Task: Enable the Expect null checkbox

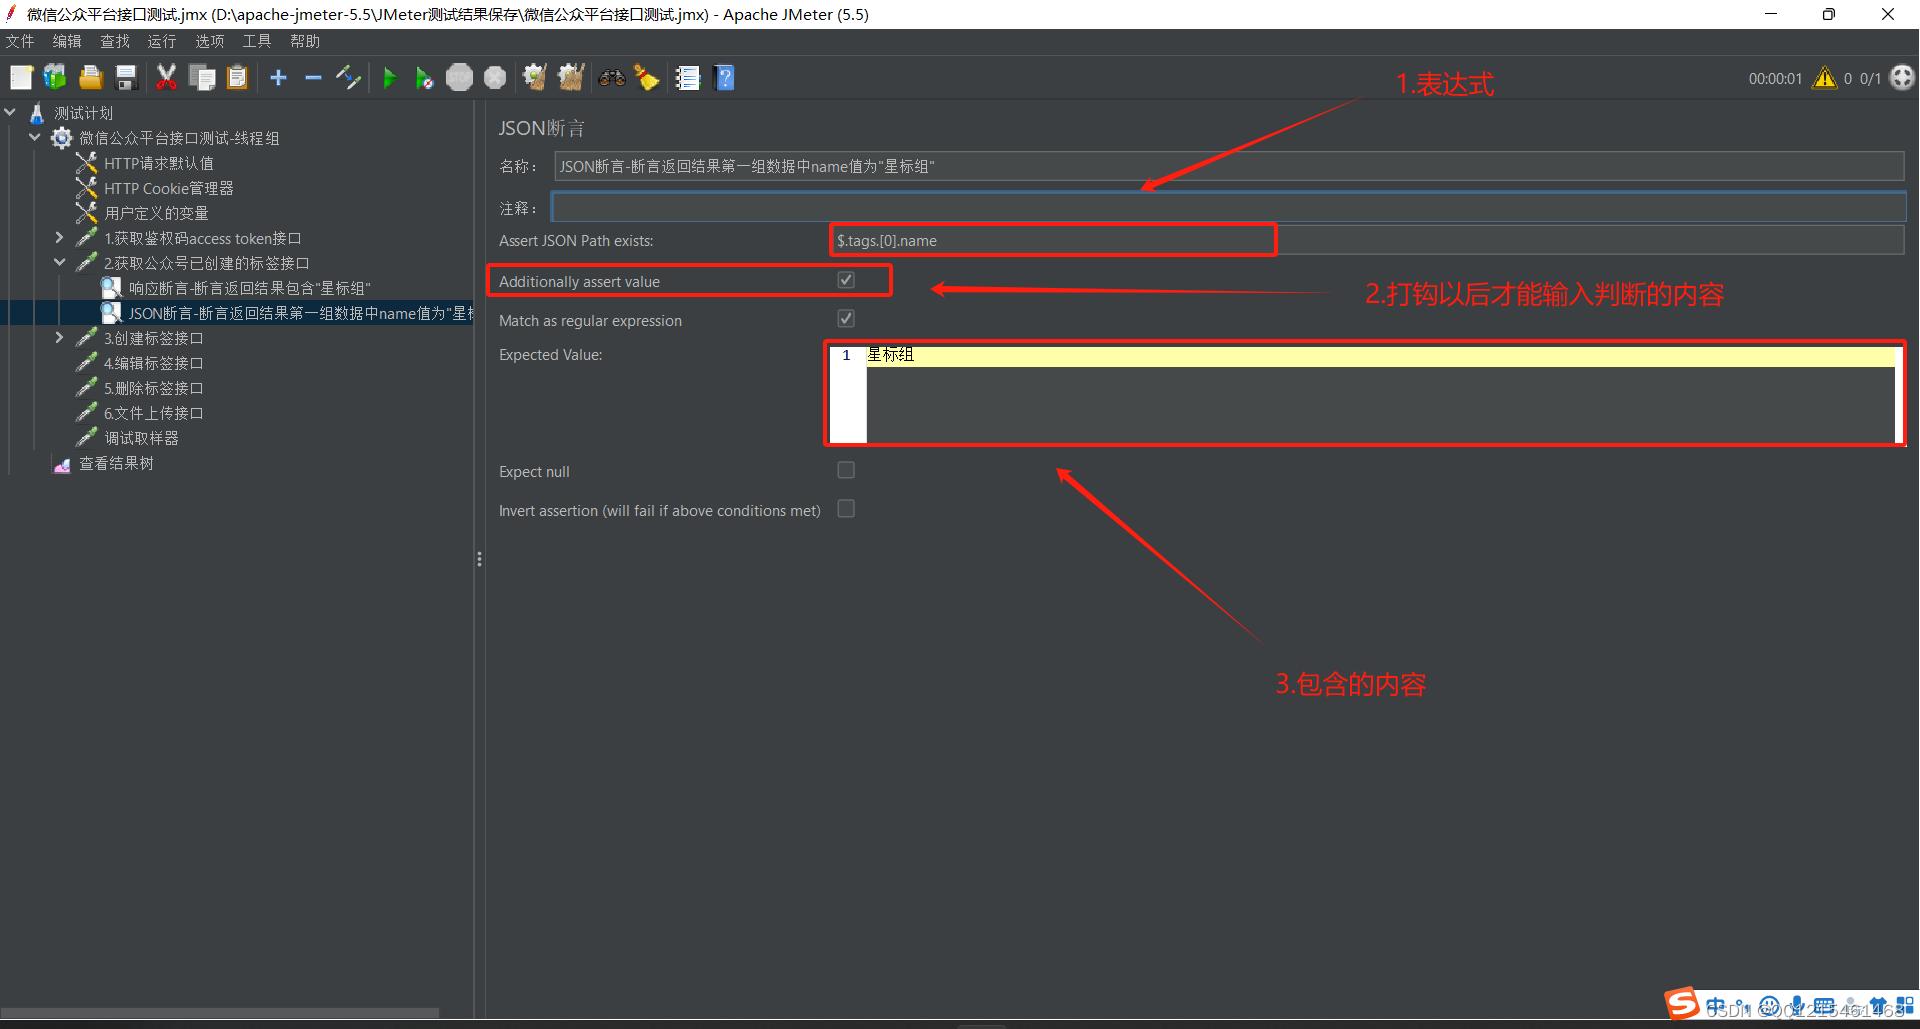Action: (x=846, y=470)
